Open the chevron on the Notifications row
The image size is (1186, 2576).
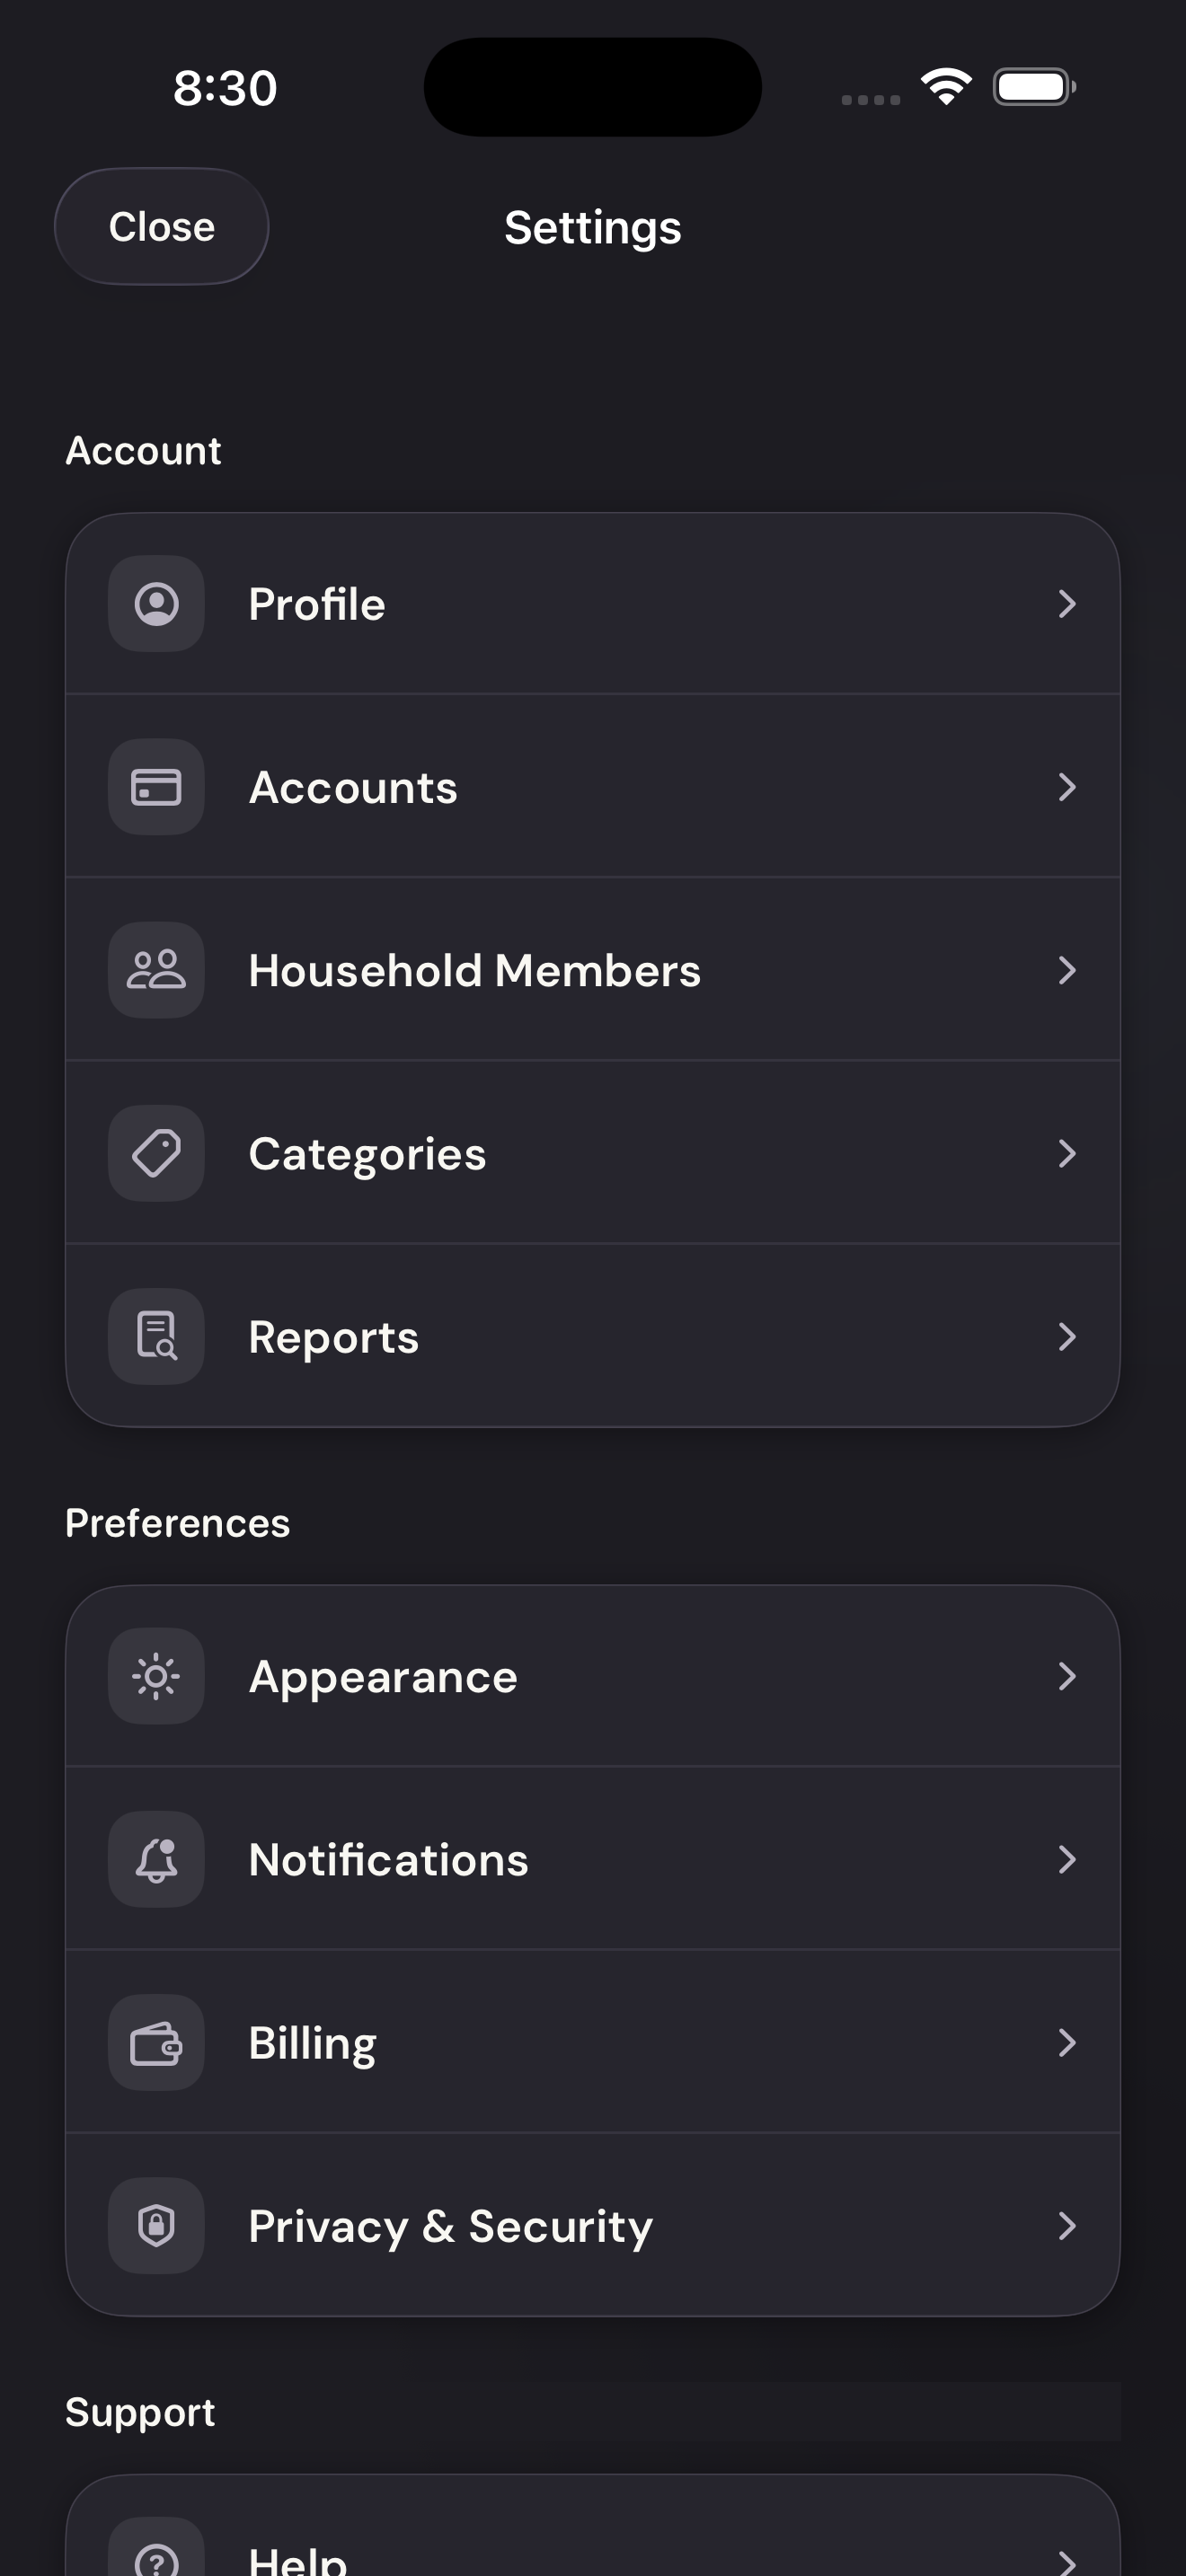click(1067, 1859)
